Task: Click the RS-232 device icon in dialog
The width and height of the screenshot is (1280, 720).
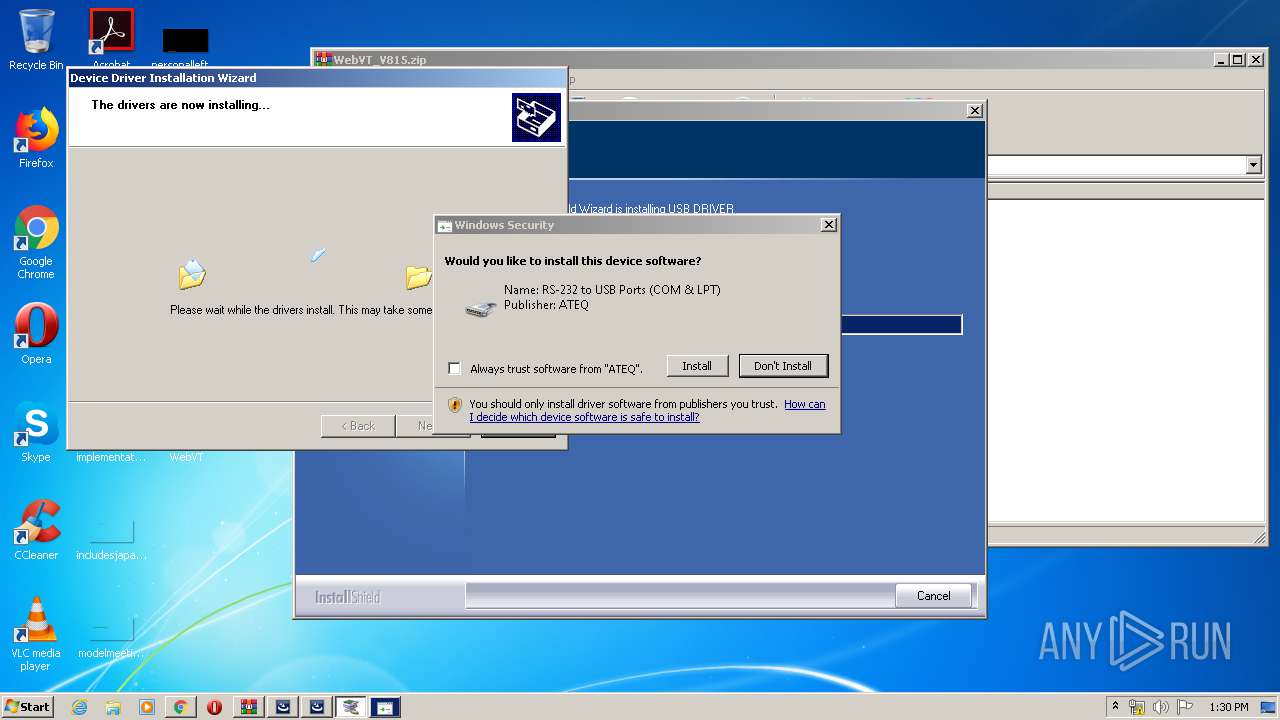Action: (481, 309)
